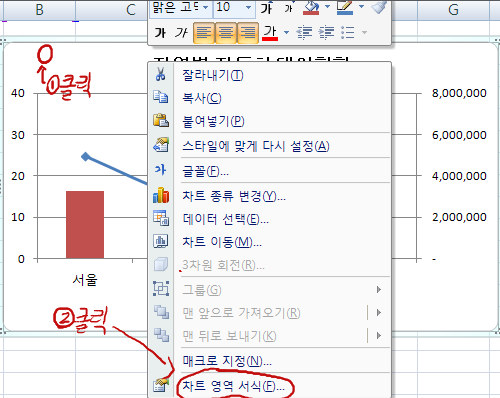Viewport: 500px width, 398px height.
Task: Click the Font icon beside 글꼴(F)
Action: coord(160,170)
